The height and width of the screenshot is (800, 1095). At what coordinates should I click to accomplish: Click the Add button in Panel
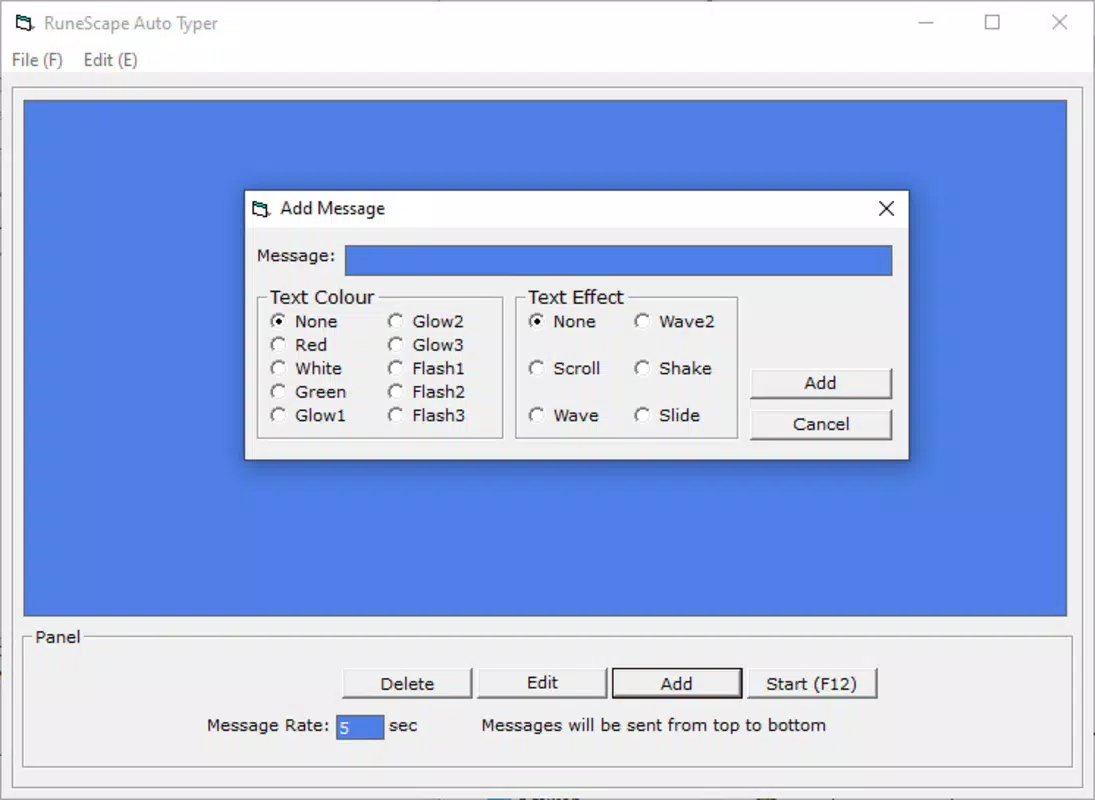[677, 683]
